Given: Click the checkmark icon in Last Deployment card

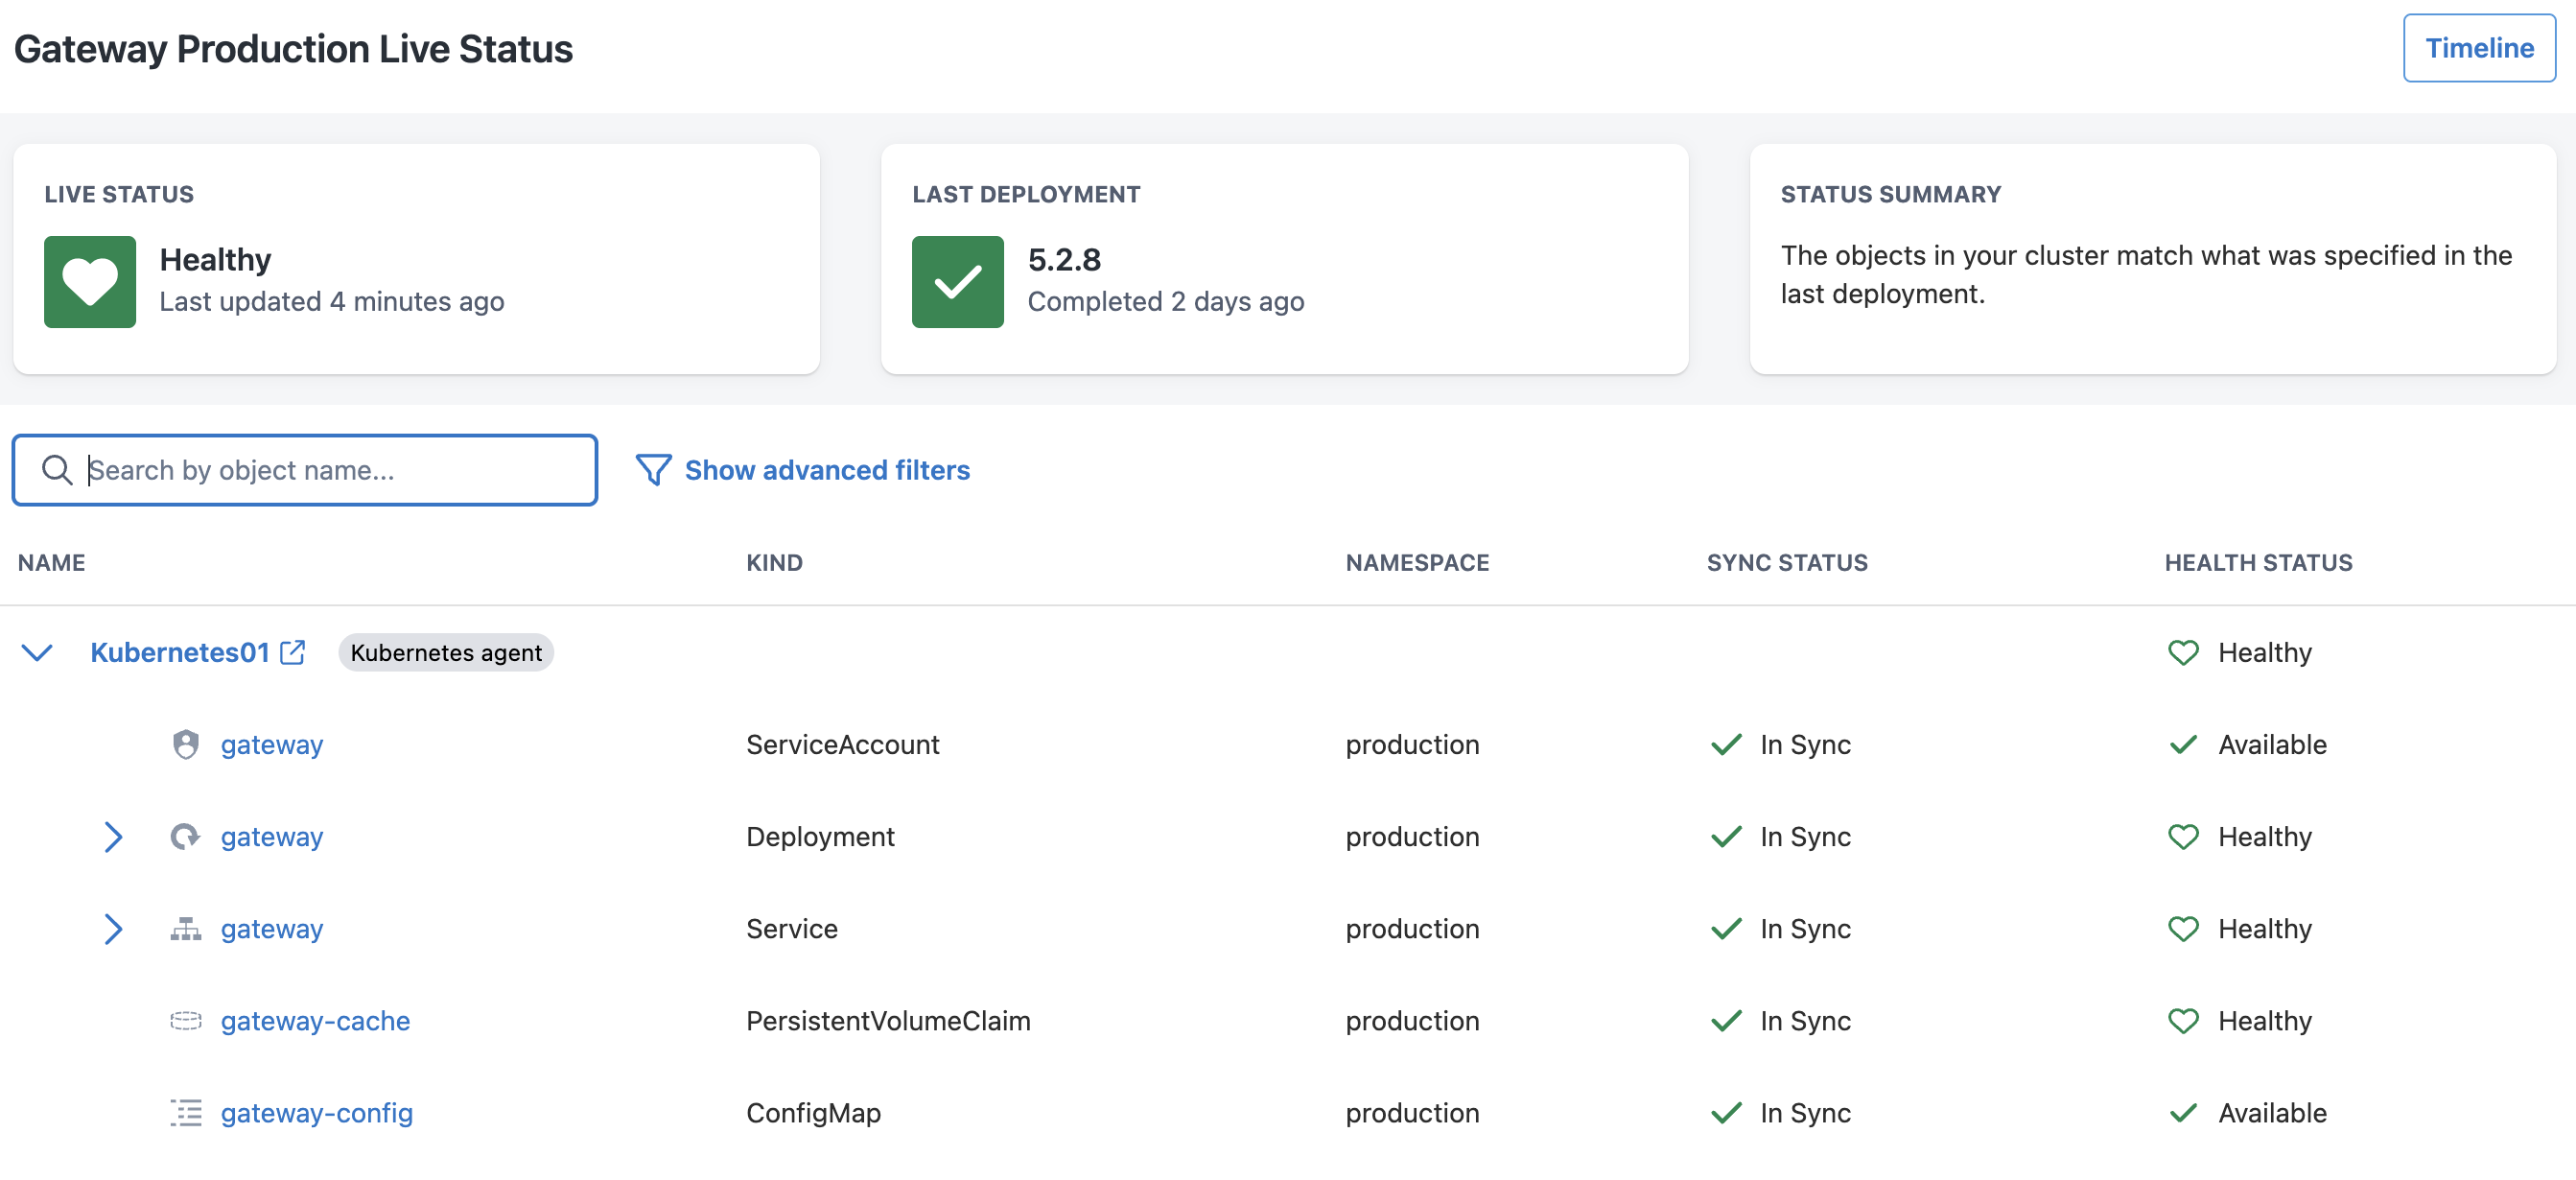Looking at the screenshot, I should pyautogui.click(x=957, y=282).
